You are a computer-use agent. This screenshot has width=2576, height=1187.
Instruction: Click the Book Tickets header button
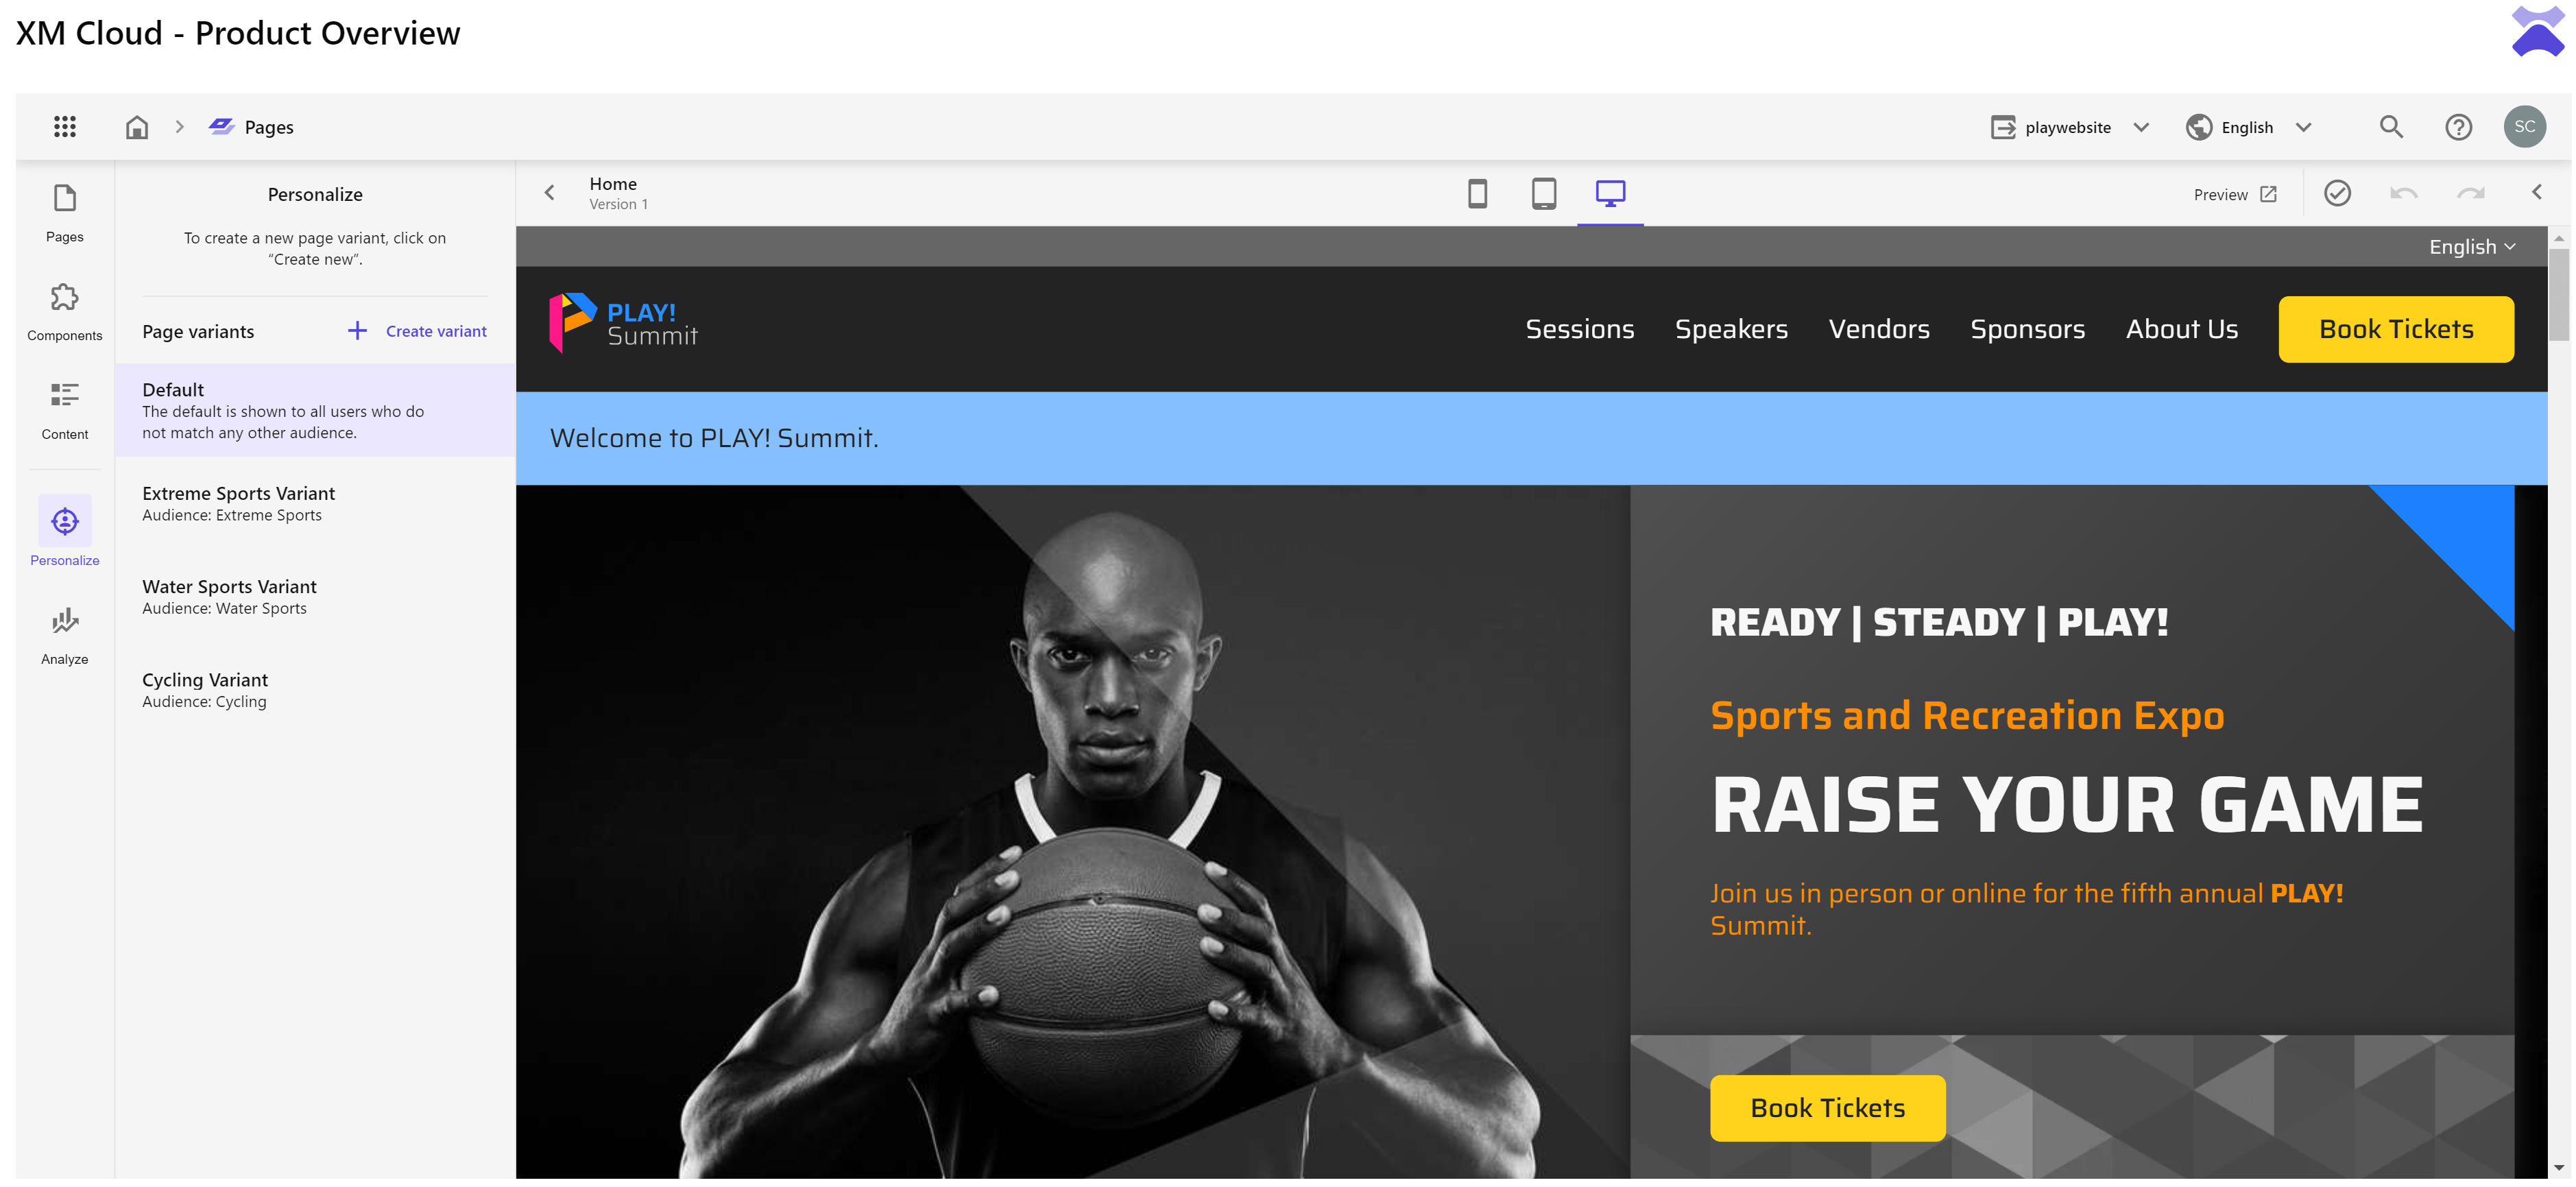click(2395, 329)
